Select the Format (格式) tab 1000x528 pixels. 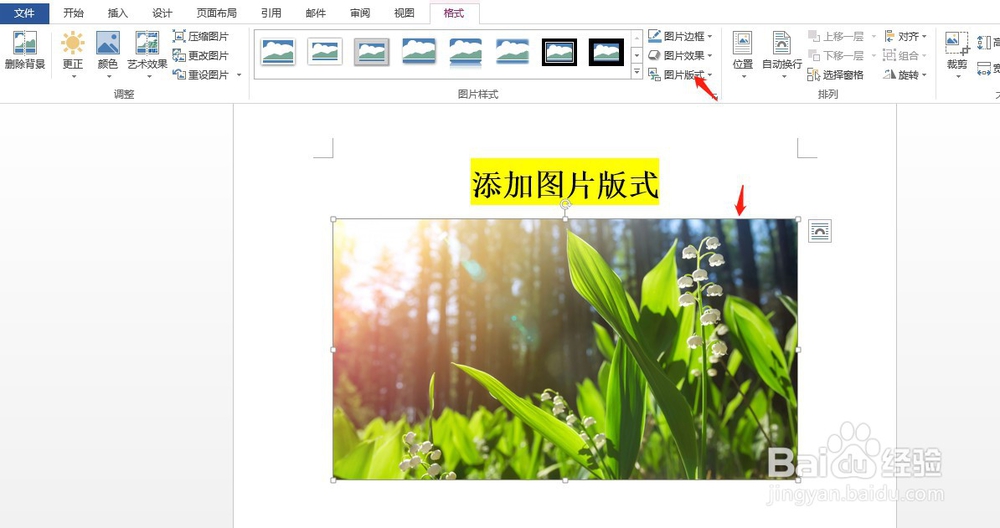(x=454, y=13)
